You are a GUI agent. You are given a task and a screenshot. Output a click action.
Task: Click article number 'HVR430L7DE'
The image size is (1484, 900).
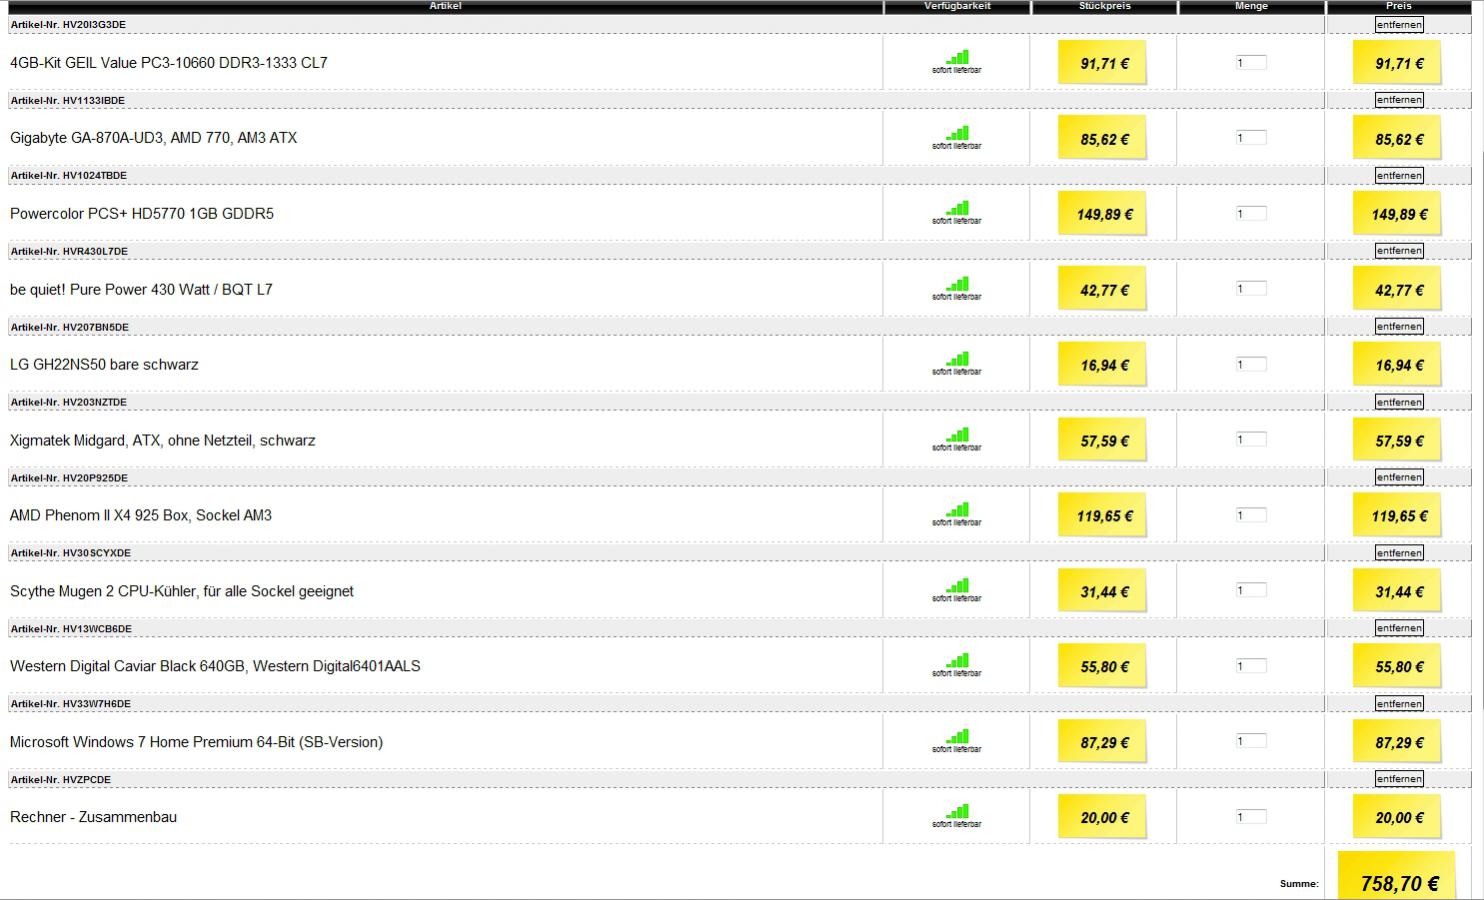[x=95, y=251]
